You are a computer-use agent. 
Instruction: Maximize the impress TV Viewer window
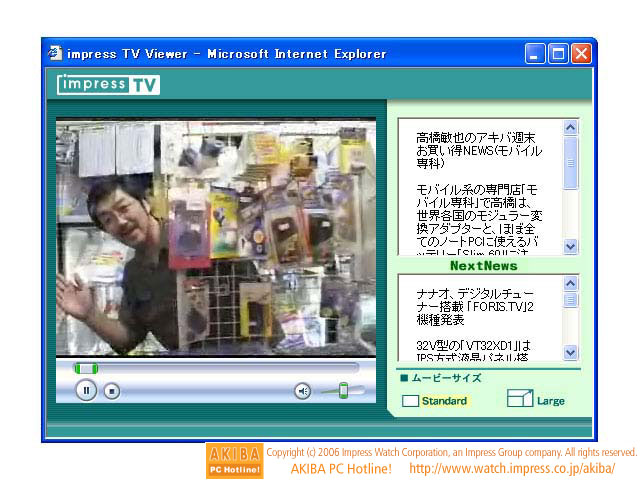[559, 54]
